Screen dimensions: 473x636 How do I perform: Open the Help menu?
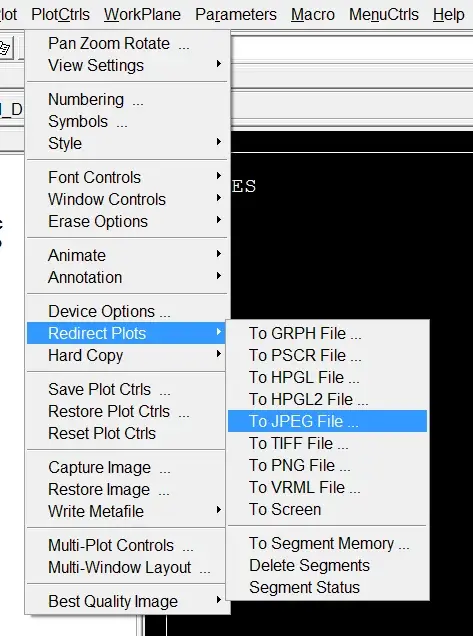pyautogui.click(x=448, y=15)
